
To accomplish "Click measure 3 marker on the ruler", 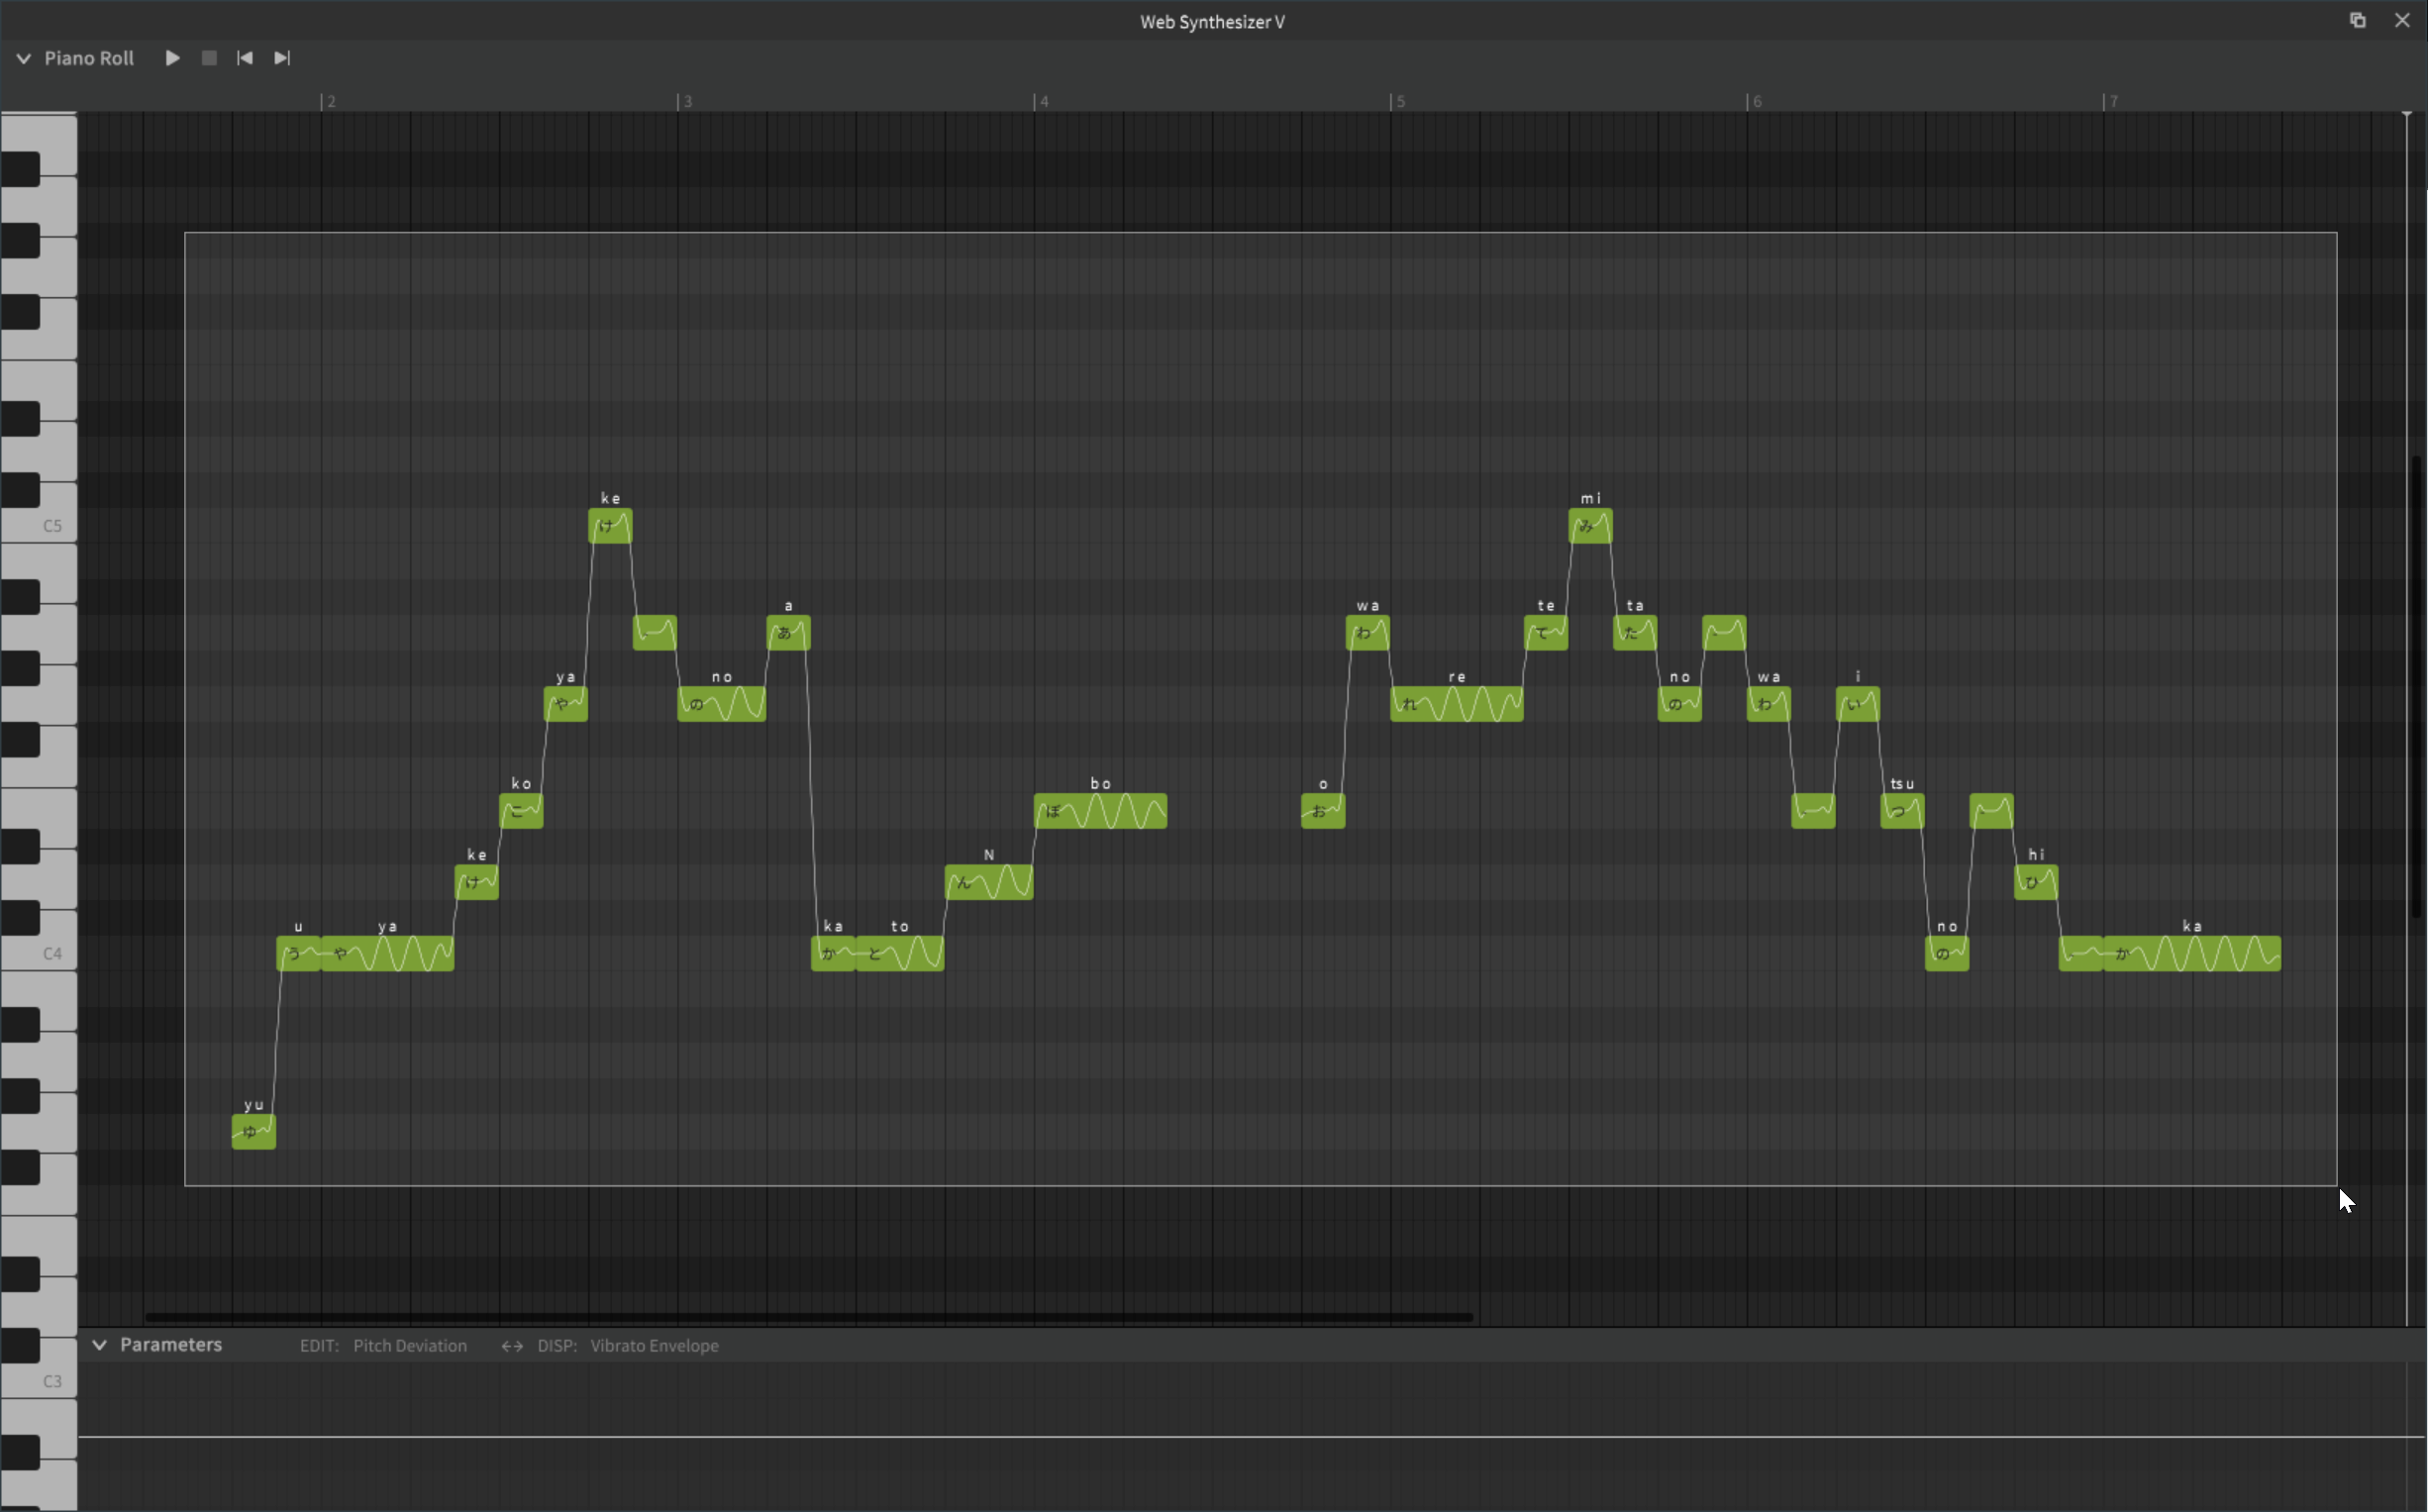I will tap(685, 101).
